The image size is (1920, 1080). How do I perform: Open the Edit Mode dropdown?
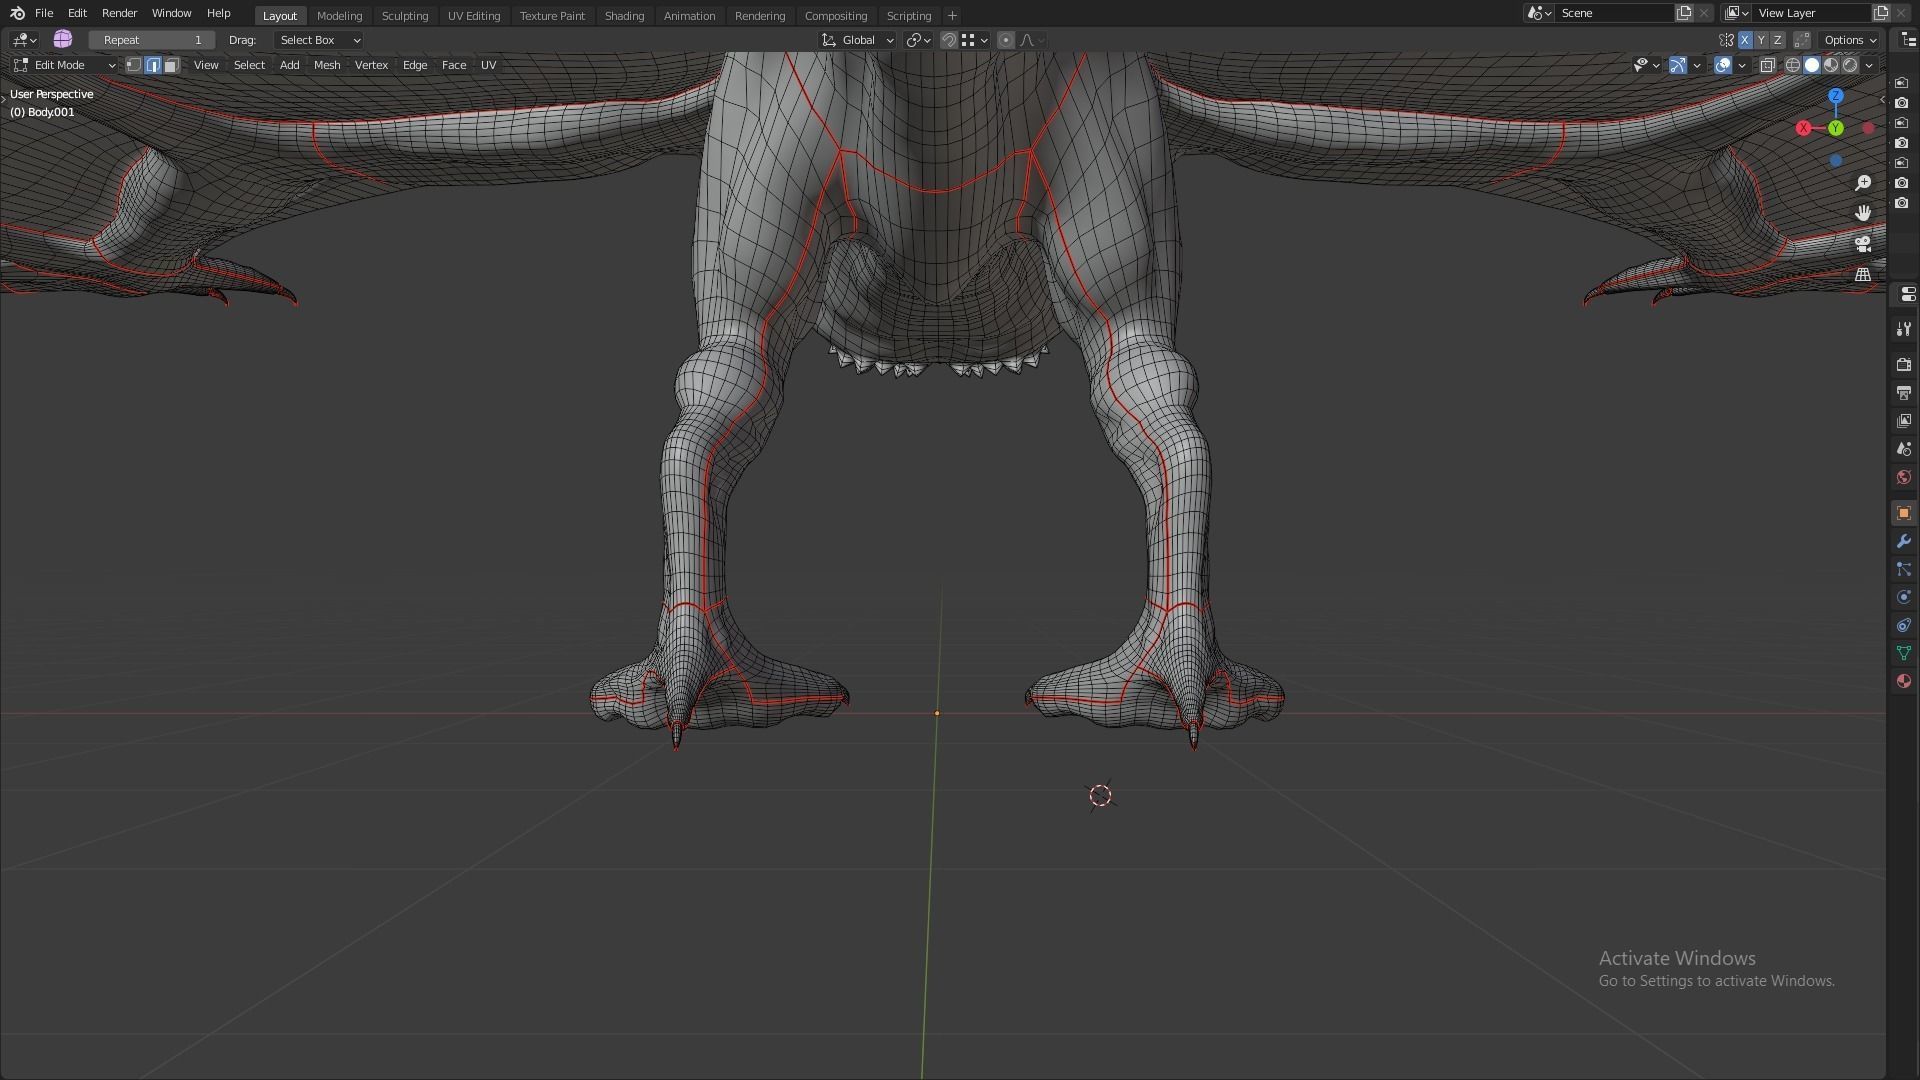tap(65, 65)
